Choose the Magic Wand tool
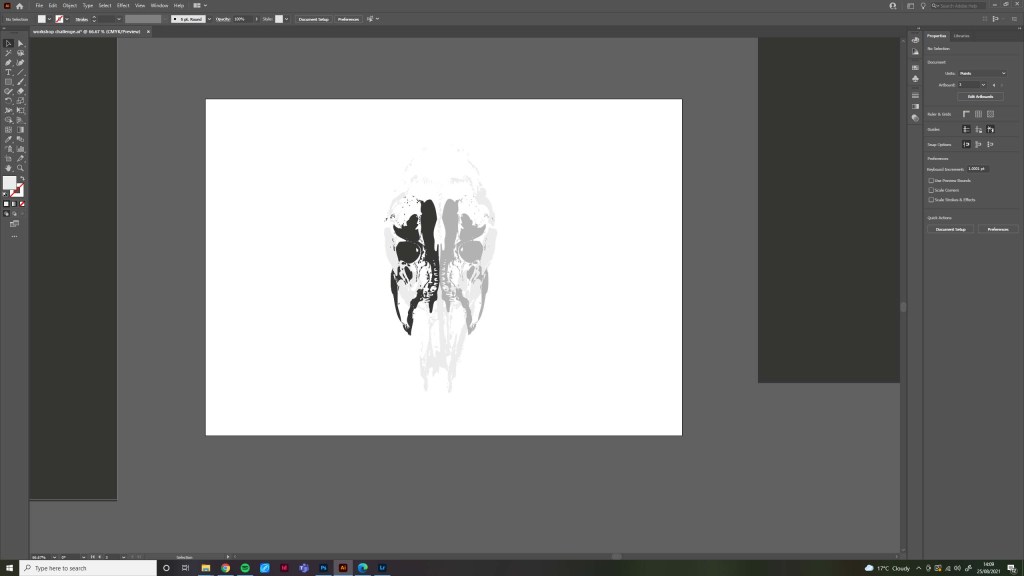 point(9,53)
